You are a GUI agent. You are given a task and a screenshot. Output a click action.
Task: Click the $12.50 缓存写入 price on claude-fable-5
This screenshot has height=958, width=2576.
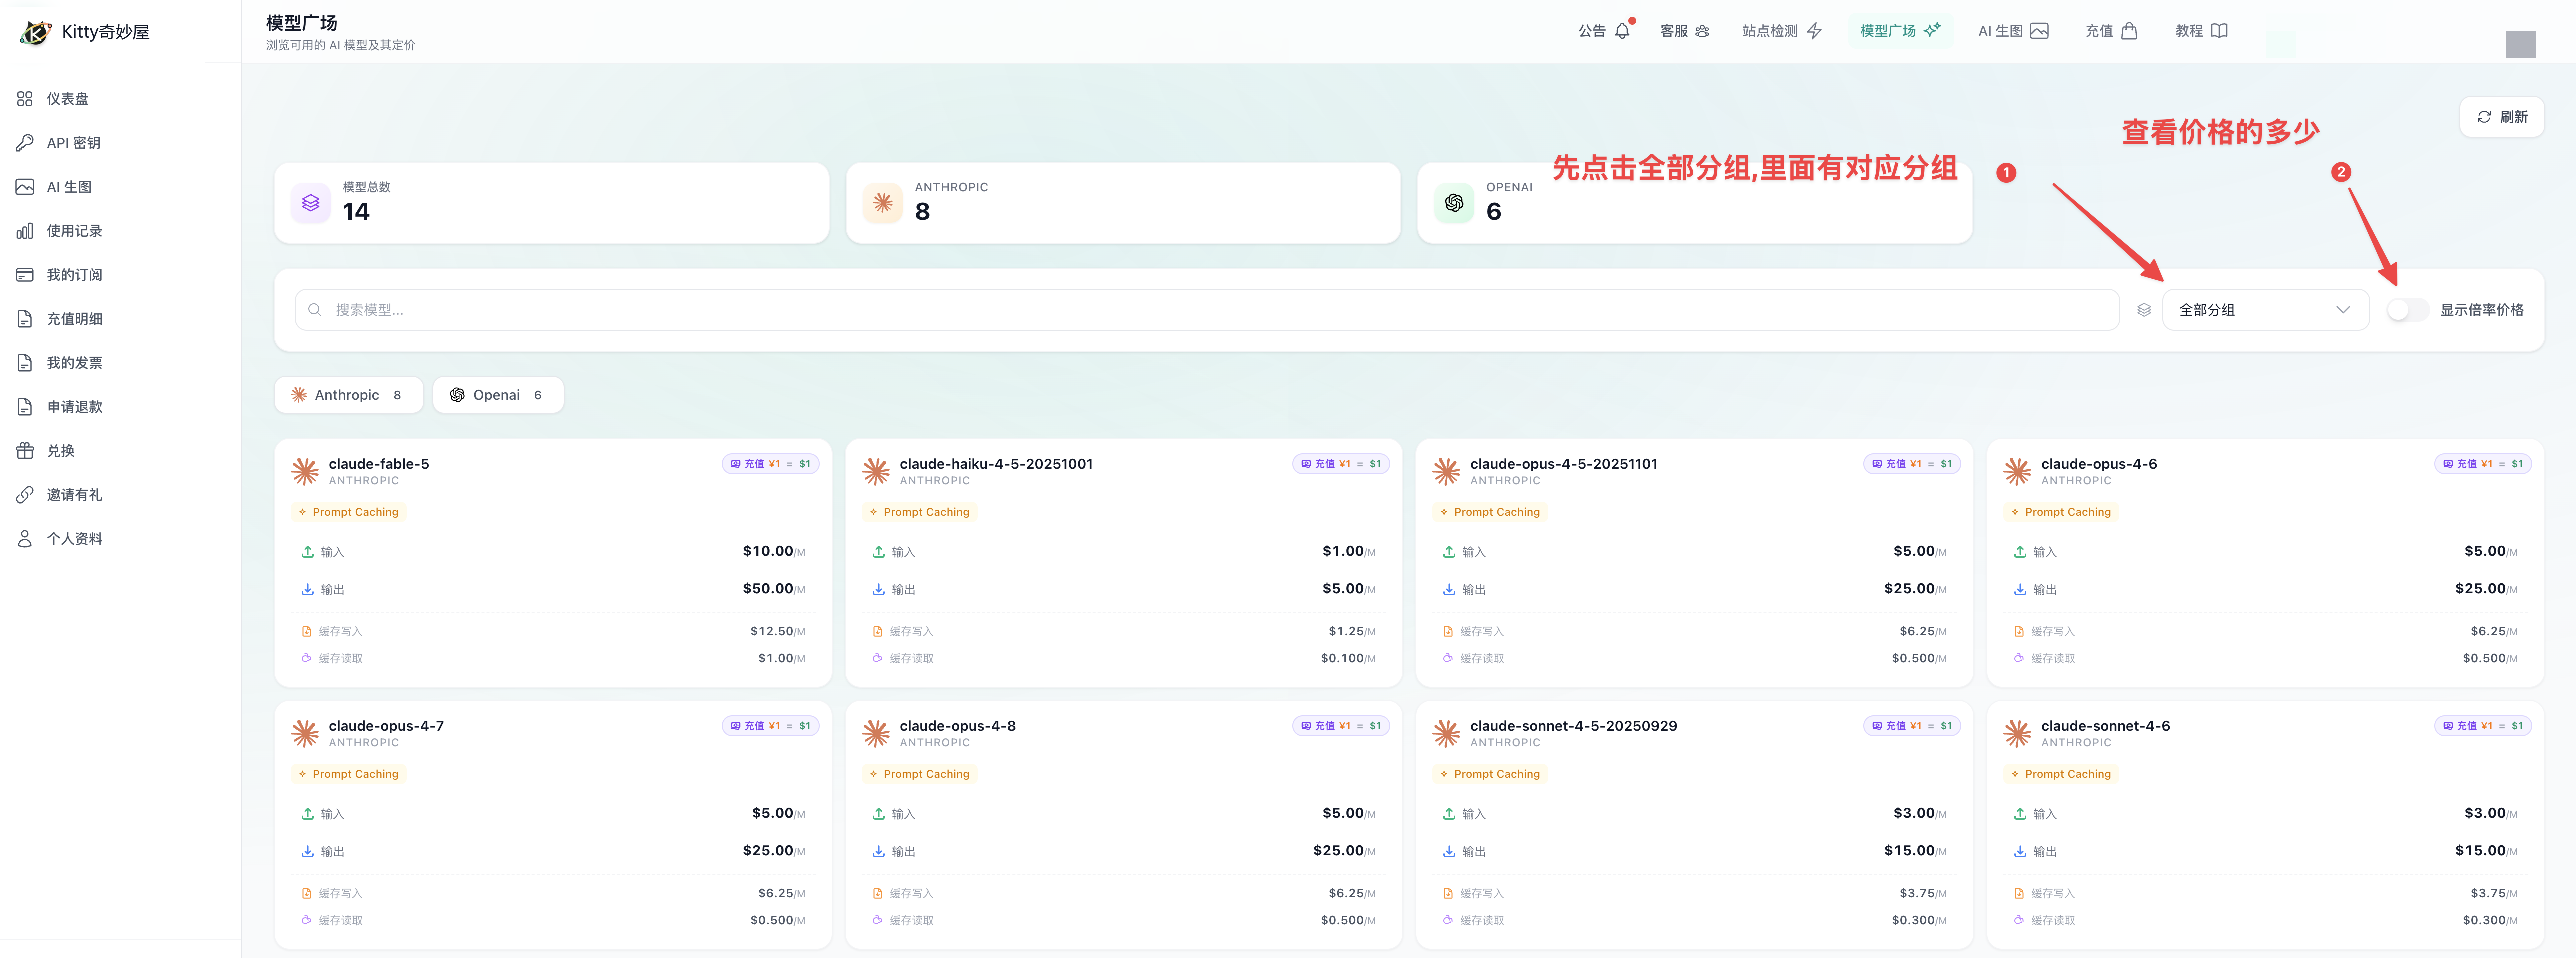coord(777,631)
